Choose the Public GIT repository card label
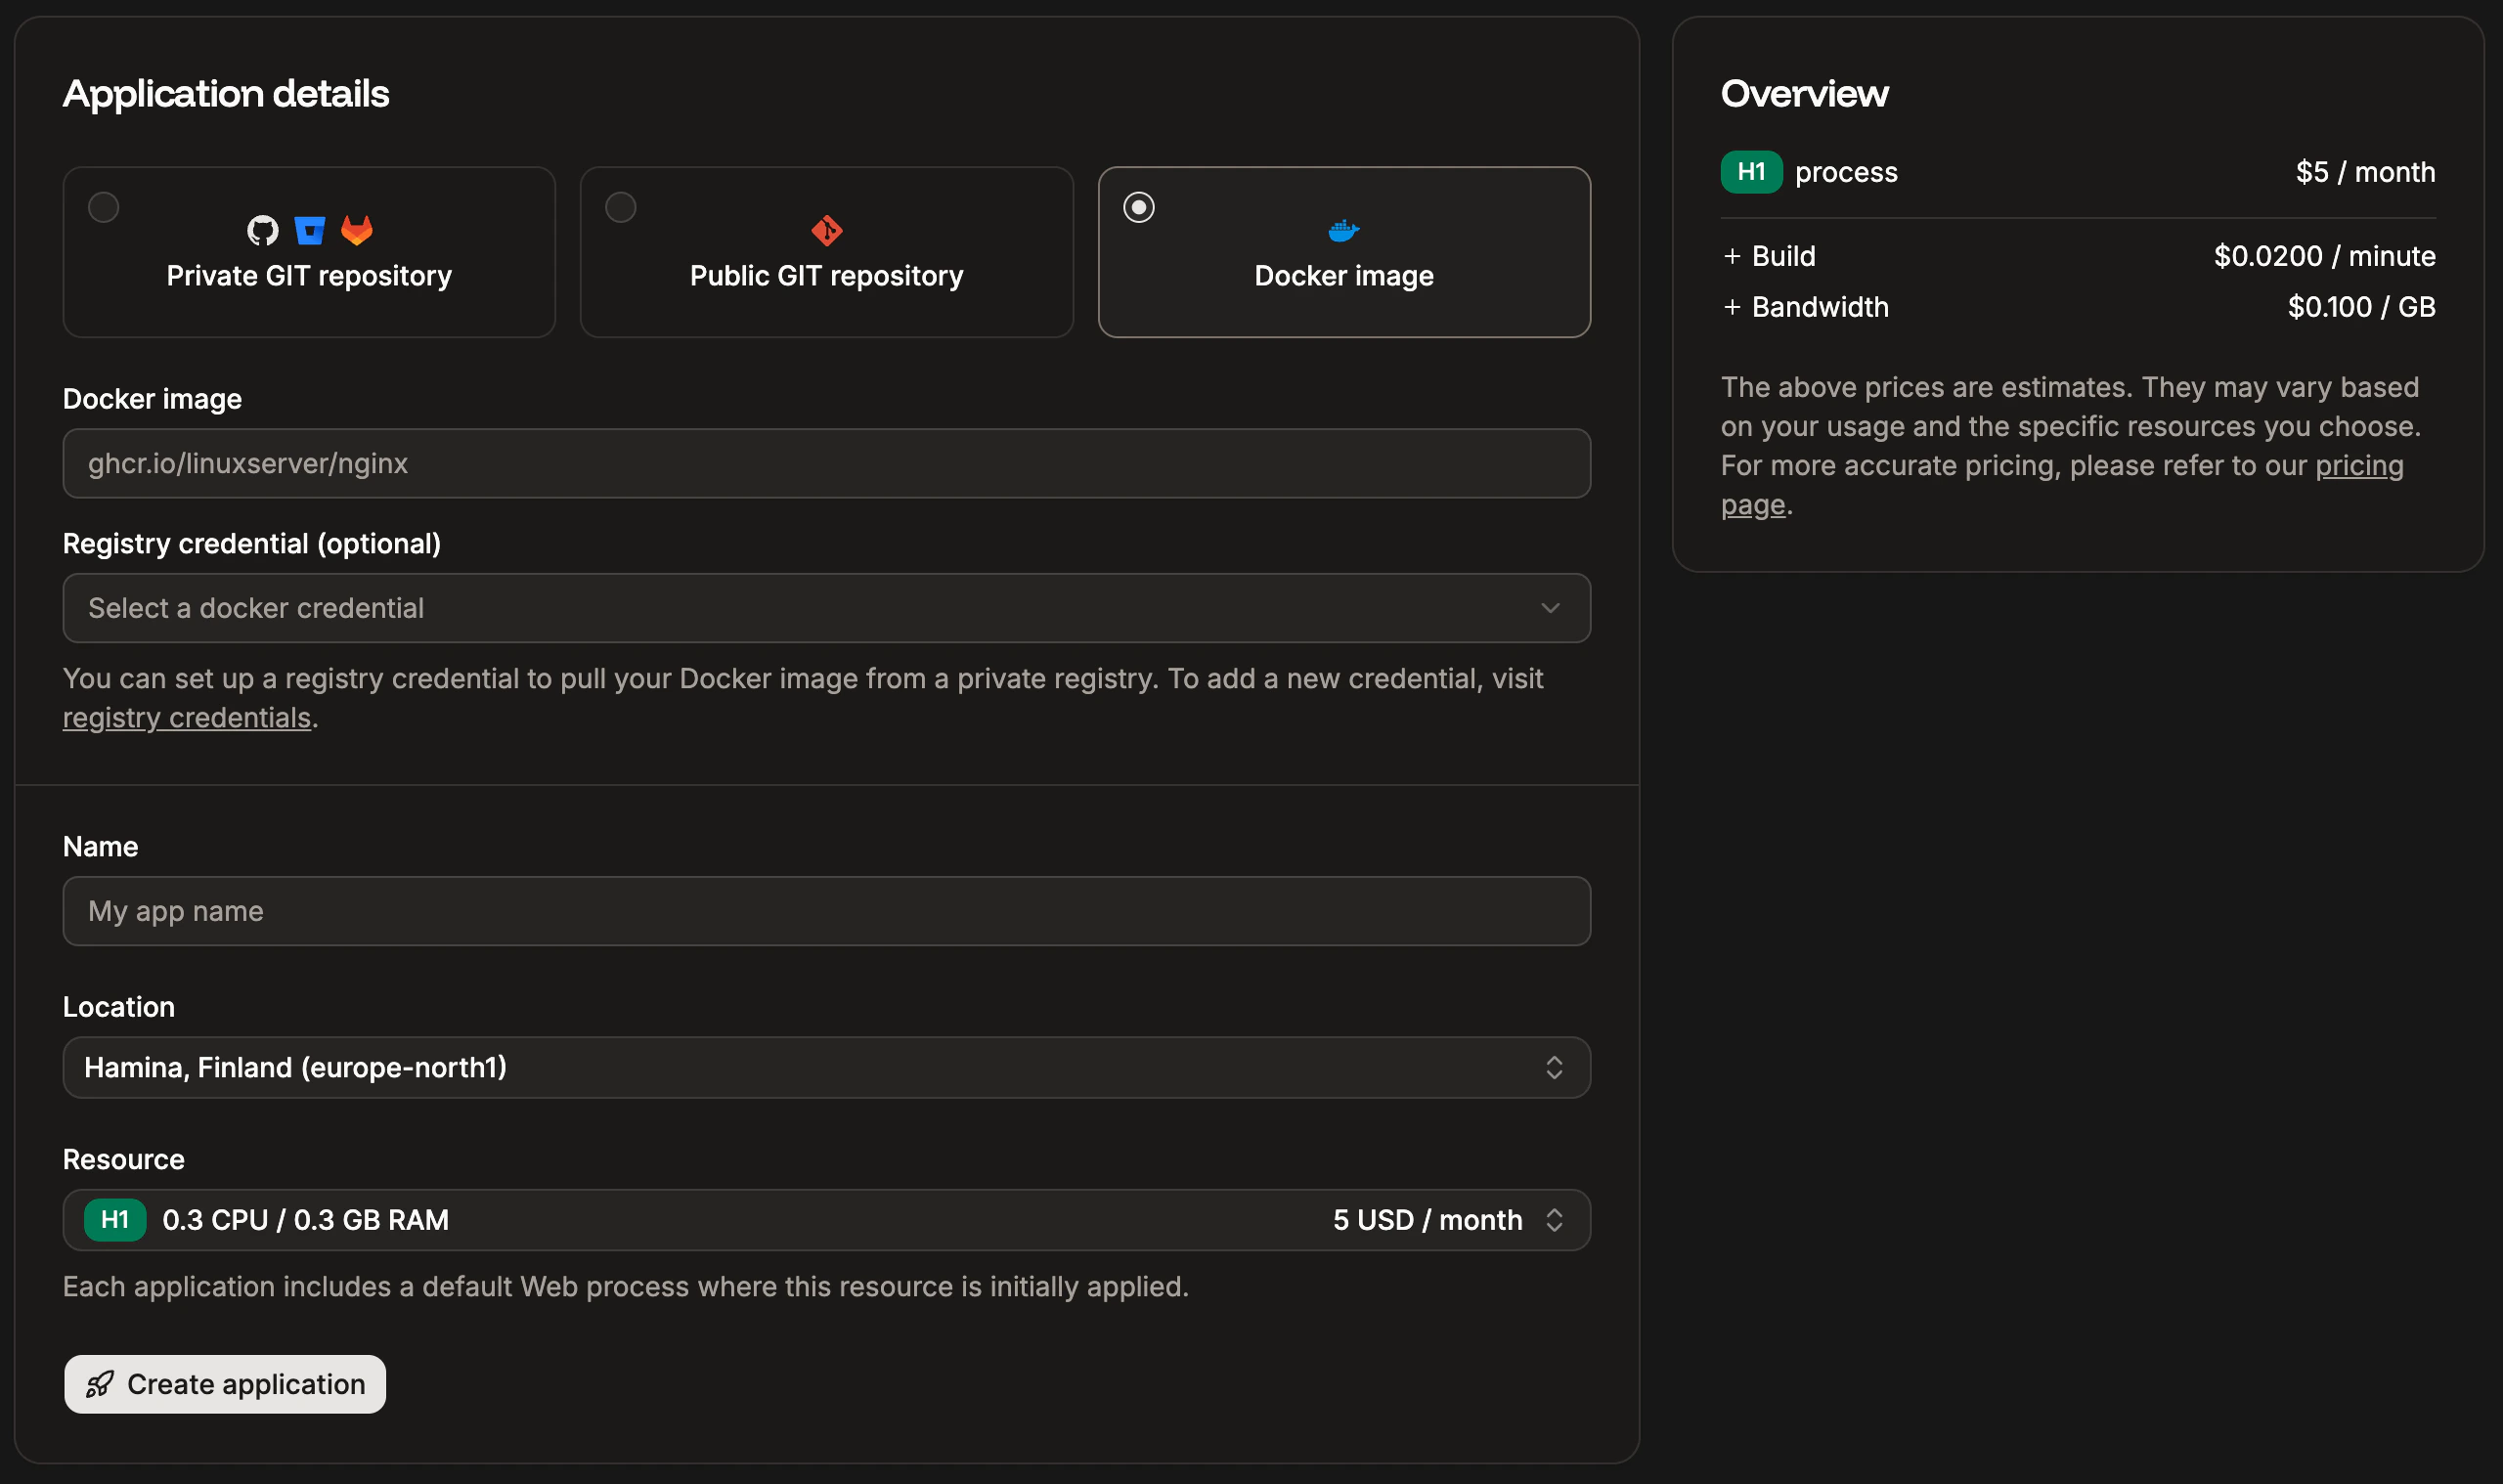2503x1484 pixels. [x=827, y=276]
